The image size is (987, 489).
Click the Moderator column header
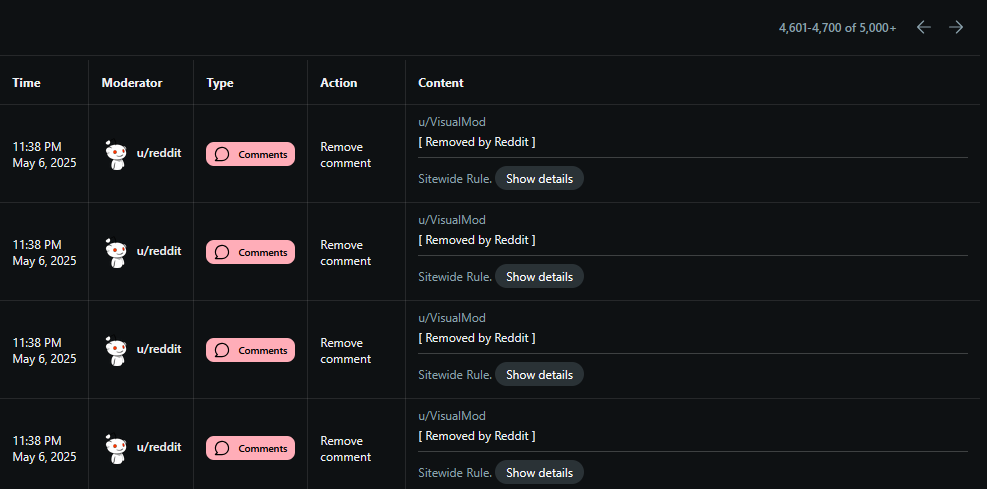(x=132, y=83)
